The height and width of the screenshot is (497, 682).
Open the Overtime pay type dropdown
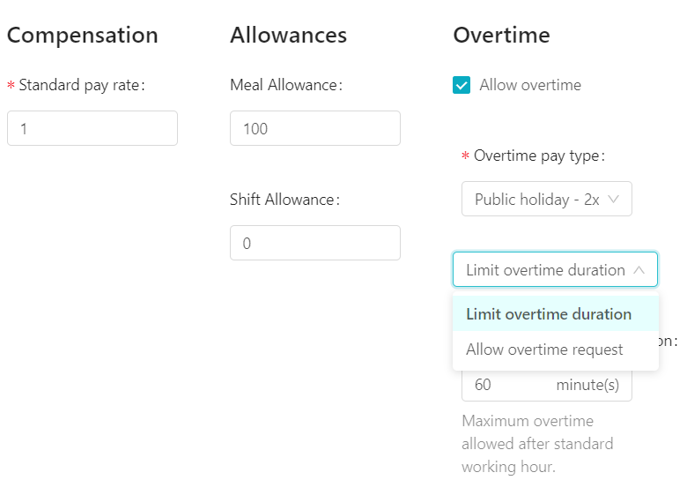coord(546,199)
